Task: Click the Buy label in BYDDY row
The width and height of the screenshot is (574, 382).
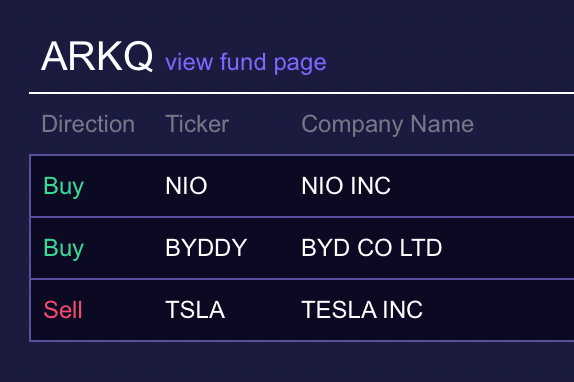Action: (x=64, y=248)
